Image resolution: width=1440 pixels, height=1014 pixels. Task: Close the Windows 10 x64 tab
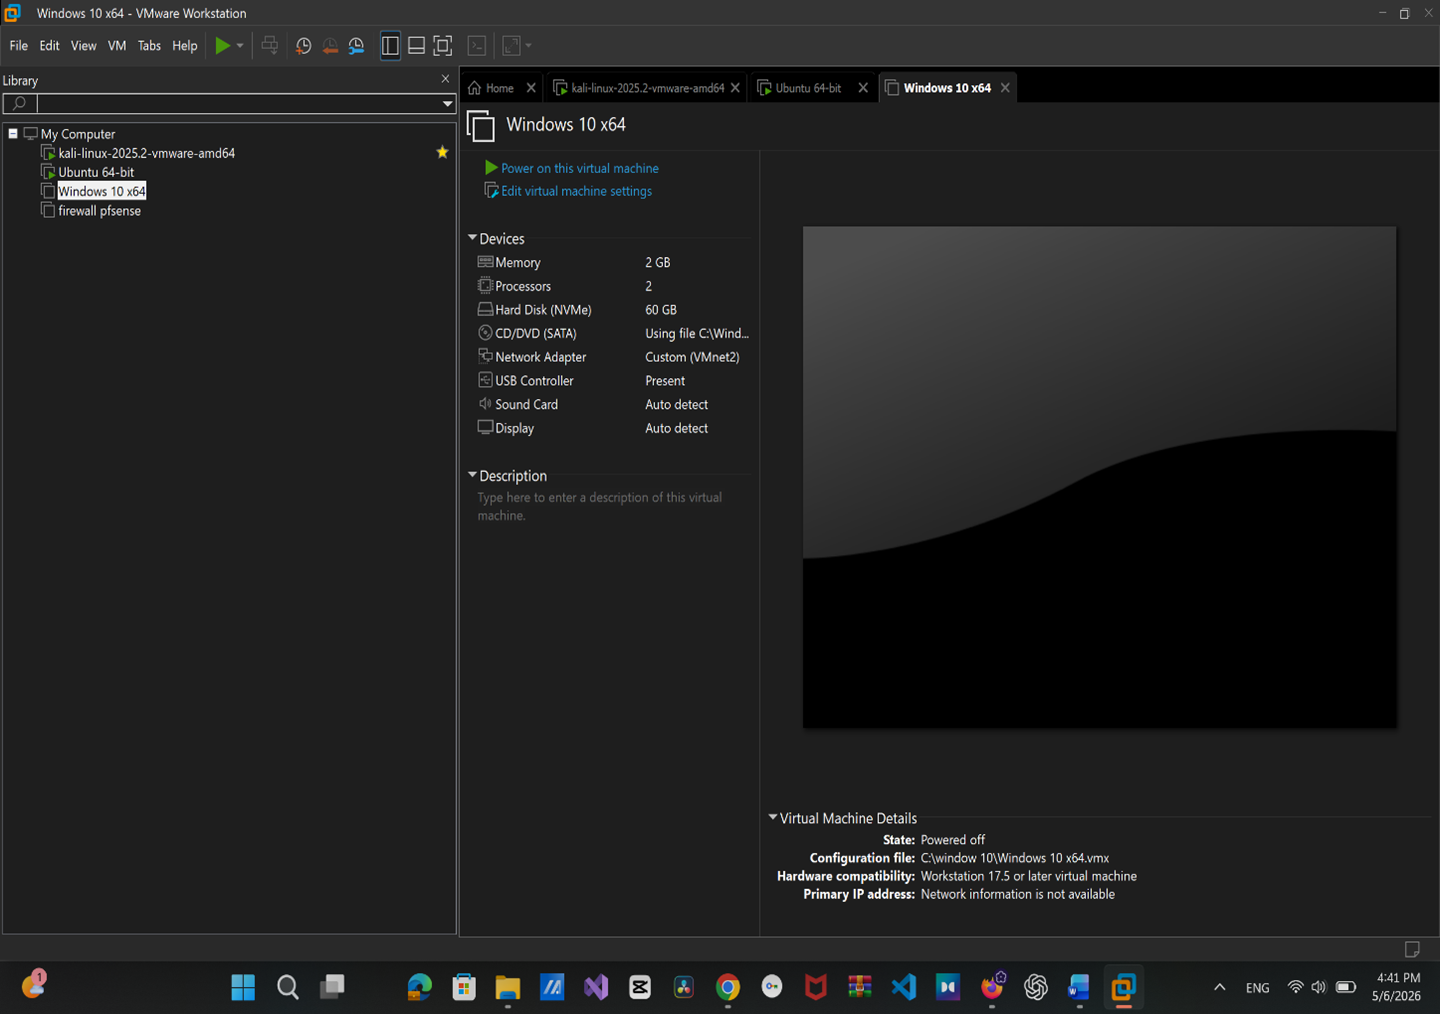point(1005,88)
